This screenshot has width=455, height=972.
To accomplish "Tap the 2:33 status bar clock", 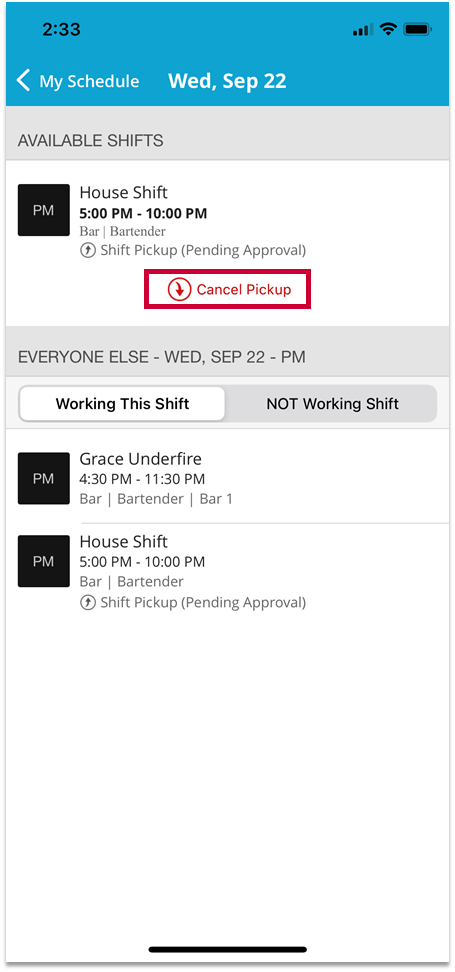I will (63, 29).
